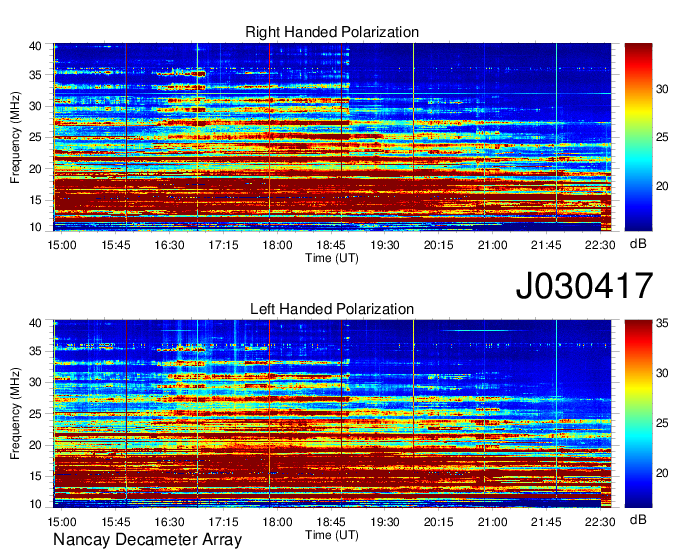Click the 20 MHz frequency tick on the bottom plot
The height and width of the screenshot is (552, 680).
pos(35,445)
